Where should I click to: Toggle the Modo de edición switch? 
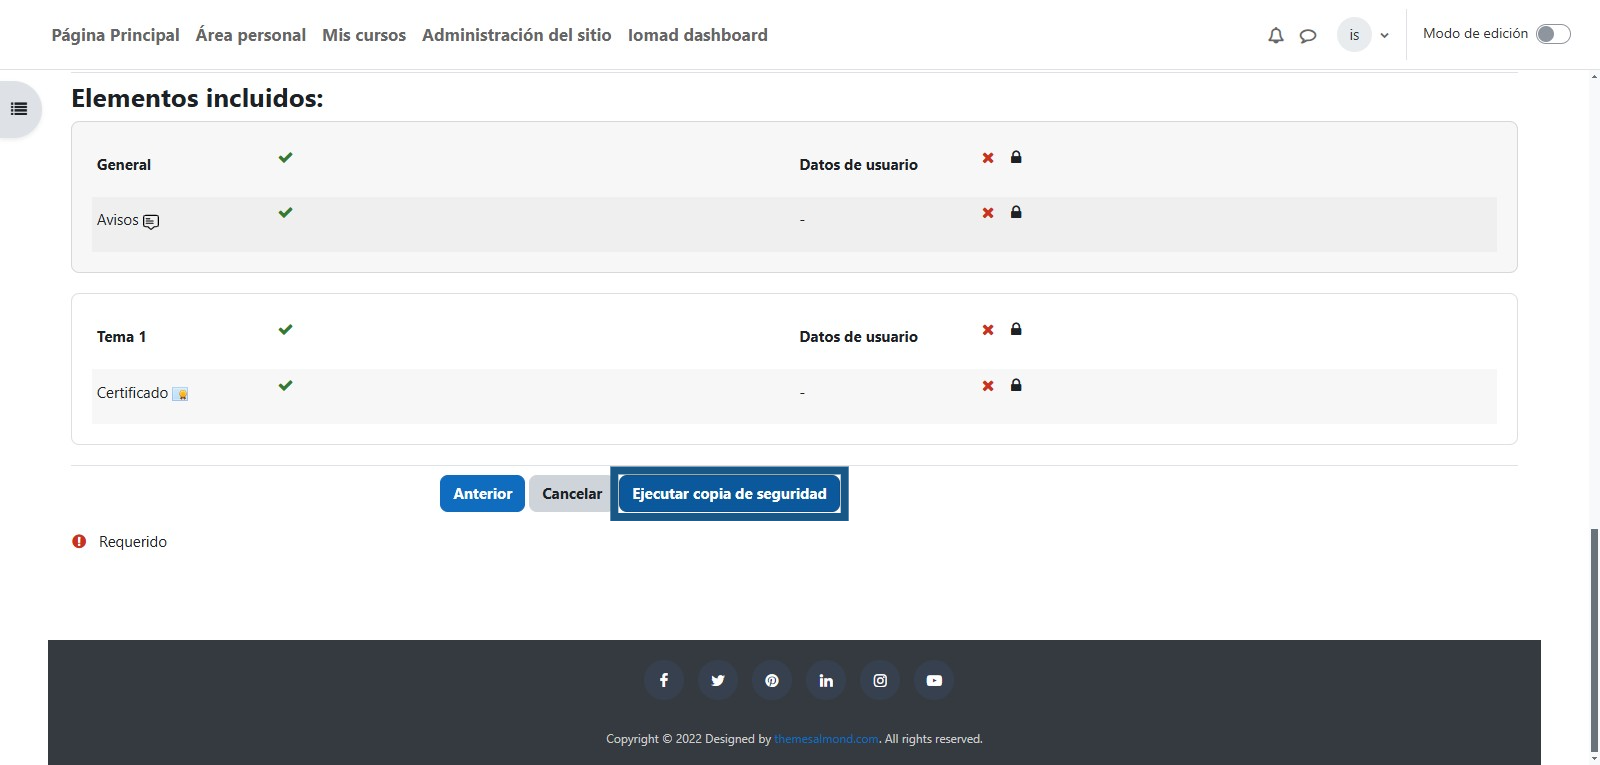pos(1552,34)
